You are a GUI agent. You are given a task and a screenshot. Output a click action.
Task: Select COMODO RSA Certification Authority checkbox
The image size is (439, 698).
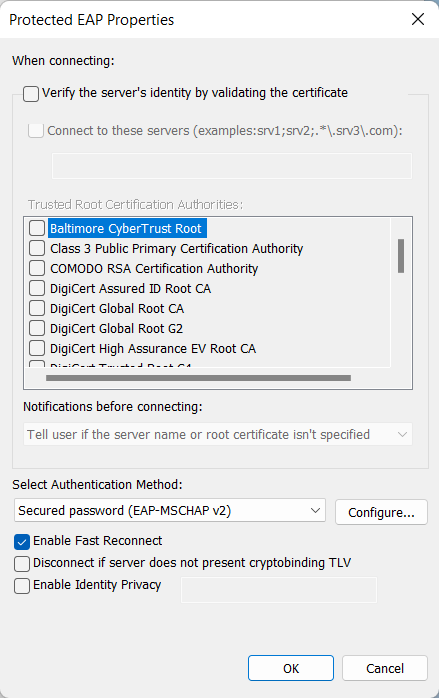(x=37, y=268)
